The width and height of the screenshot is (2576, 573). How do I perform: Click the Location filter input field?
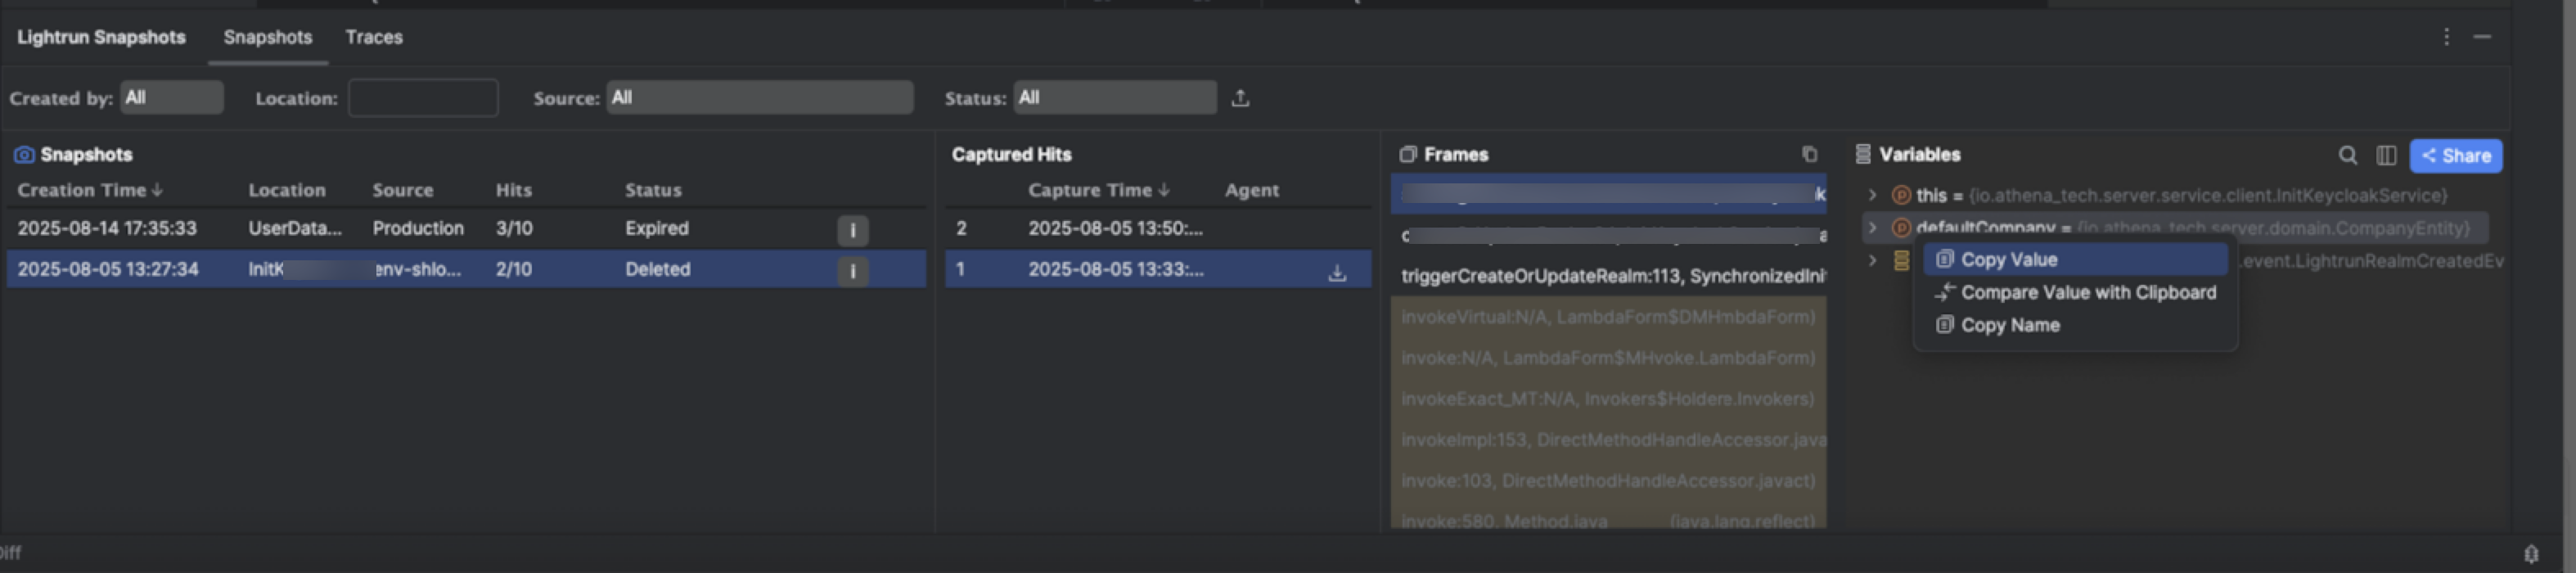pyautogui.click(x=423, y=98)
